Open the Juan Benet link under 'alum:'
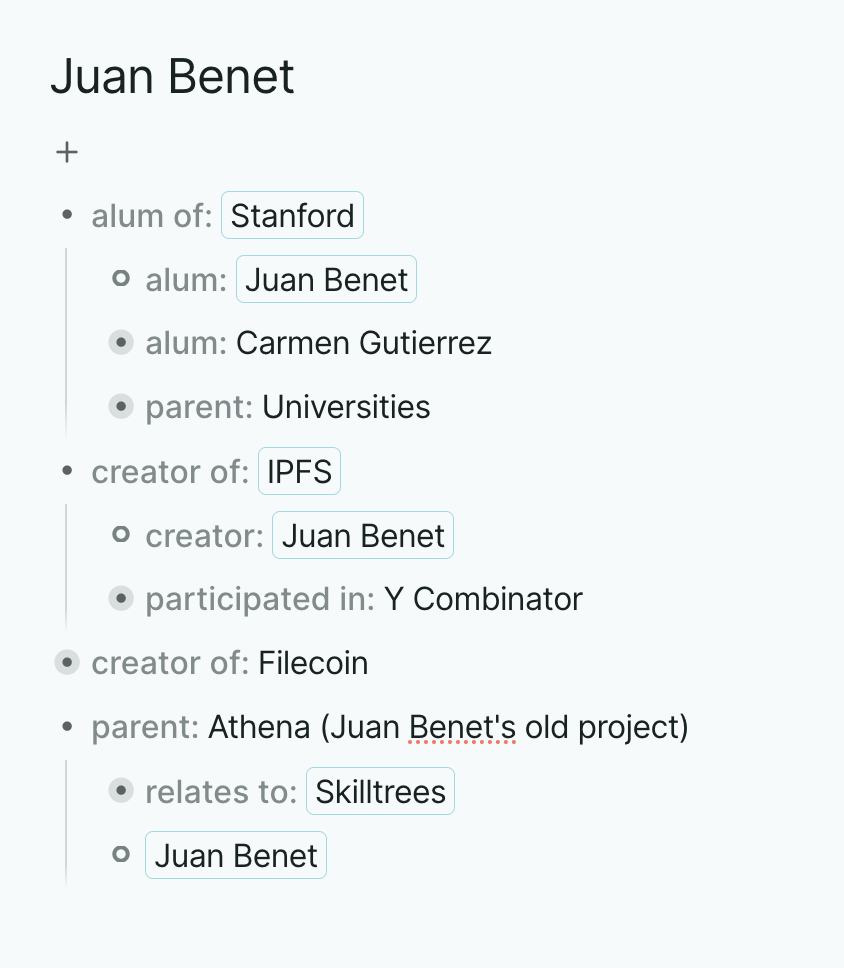This screenshot has height=968, width=844. tap(326, 280)
